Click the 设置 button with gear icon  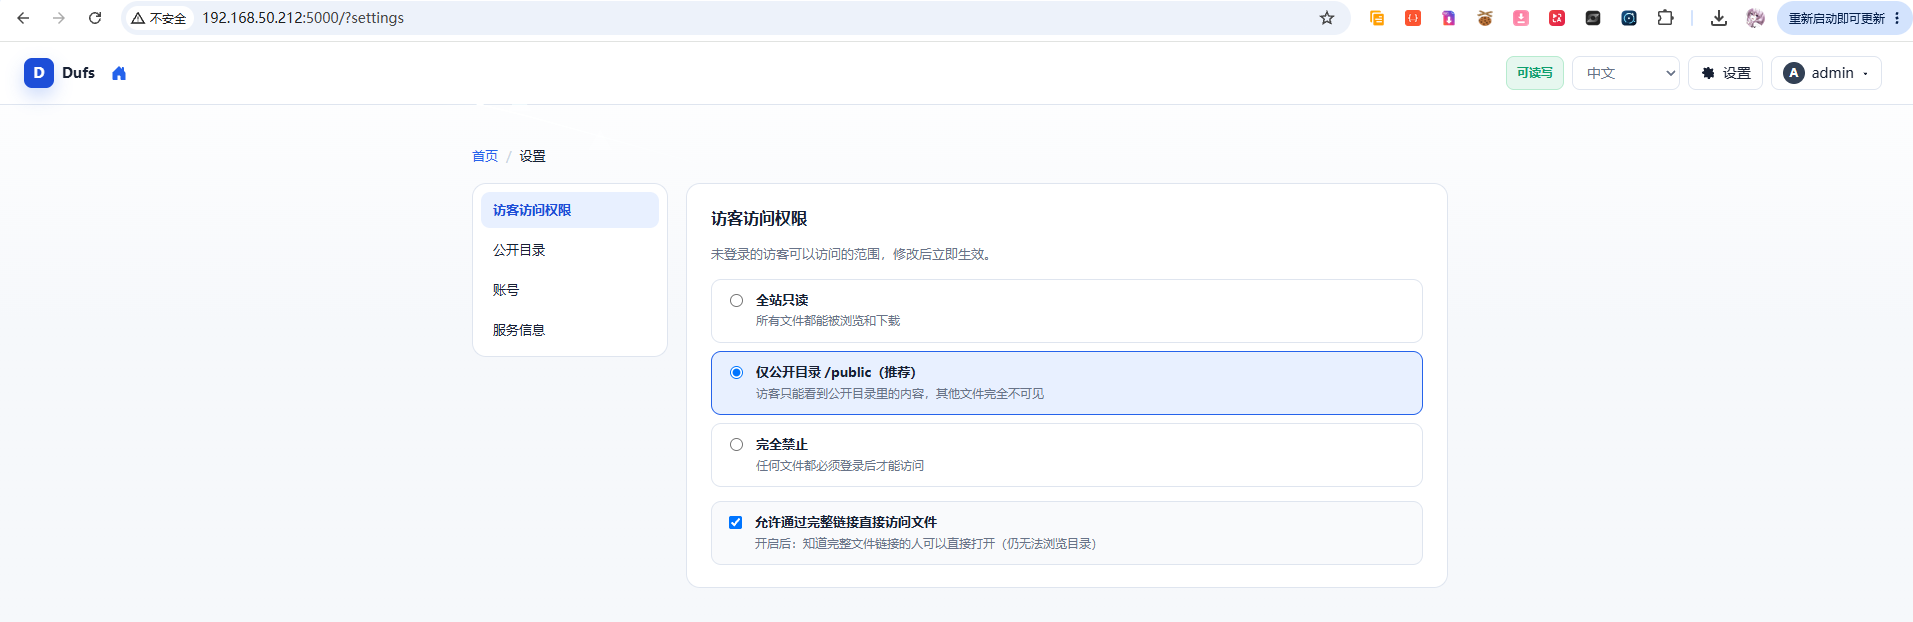click(1725, 73)
